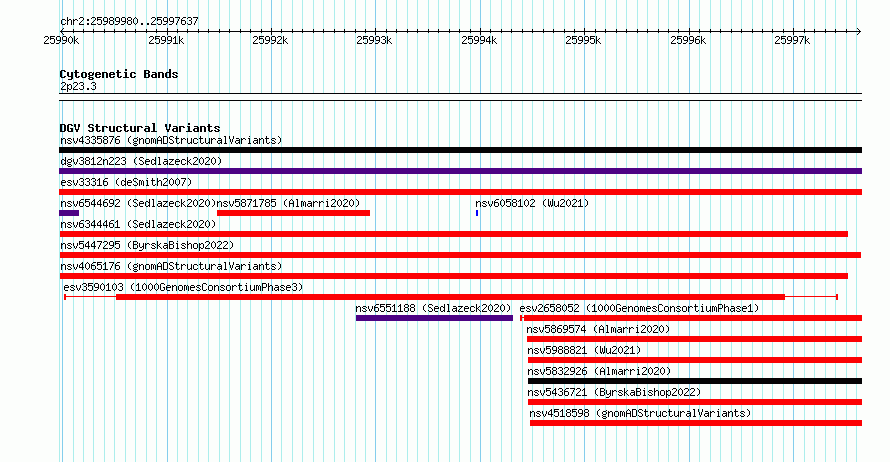Select the red nsv4518598 variant bar

(696, 423)
